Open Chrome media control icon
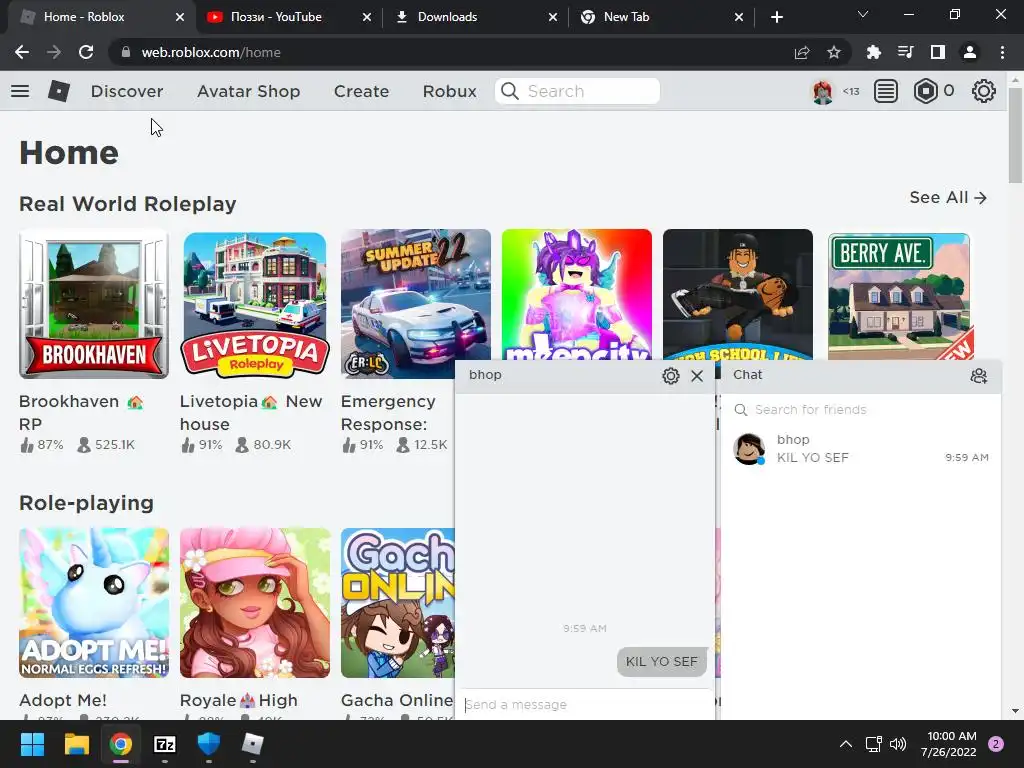 click(905, 52)
